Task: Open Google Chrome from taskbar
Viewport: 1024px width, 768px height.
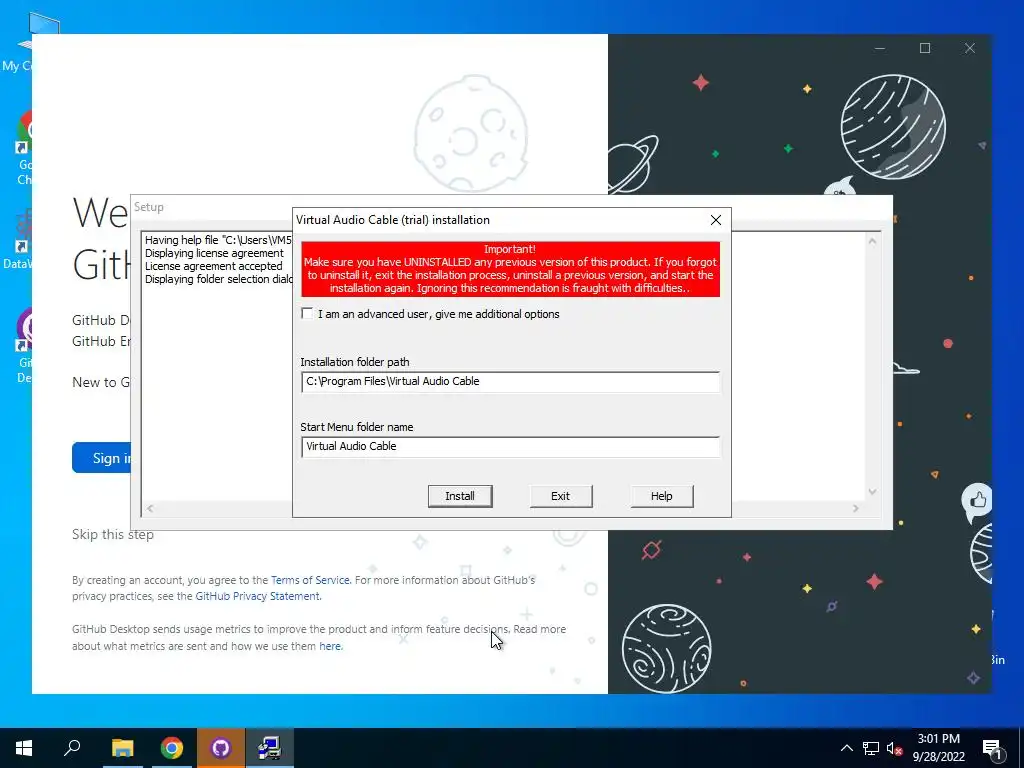Action: tap(172, 748)
